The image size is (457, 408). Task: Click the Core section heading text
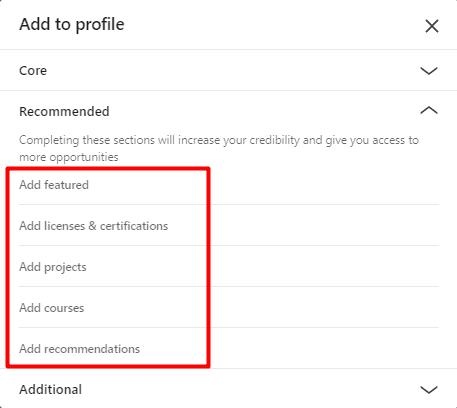click(x=33, y=71)
